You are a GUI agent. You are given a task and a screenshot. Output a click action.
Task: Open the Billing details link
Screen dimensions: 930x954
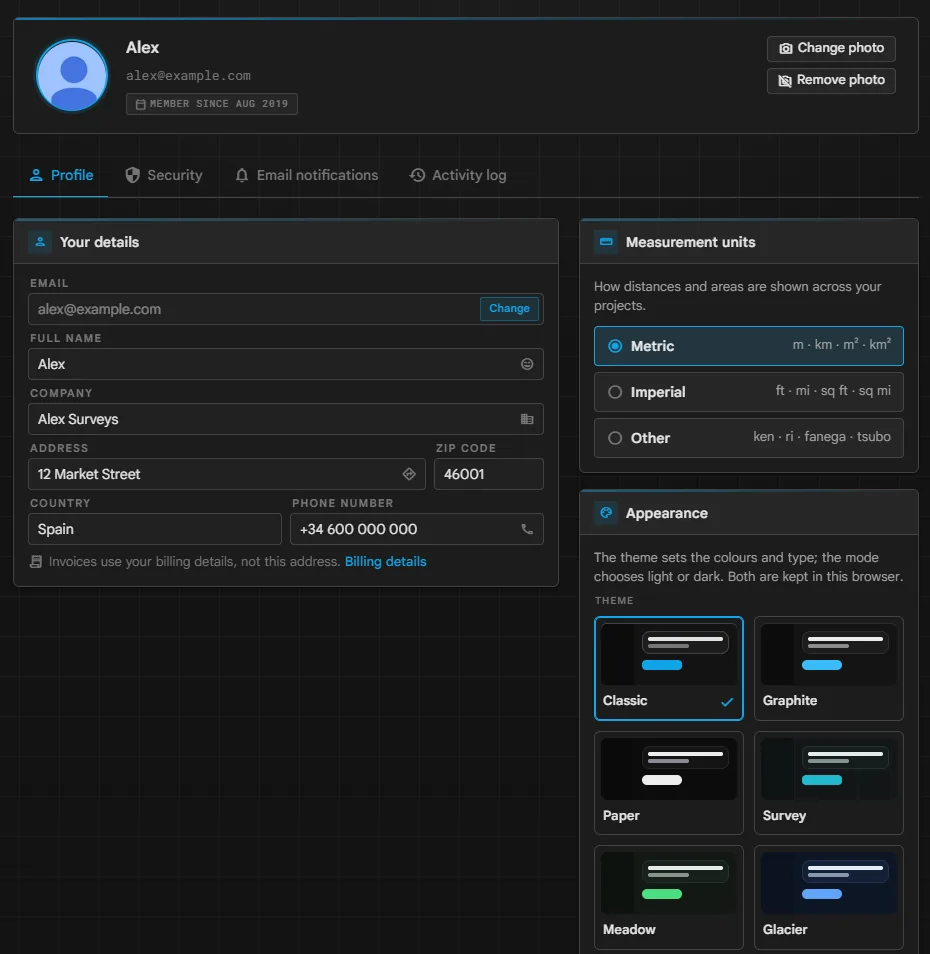[386, 562]
